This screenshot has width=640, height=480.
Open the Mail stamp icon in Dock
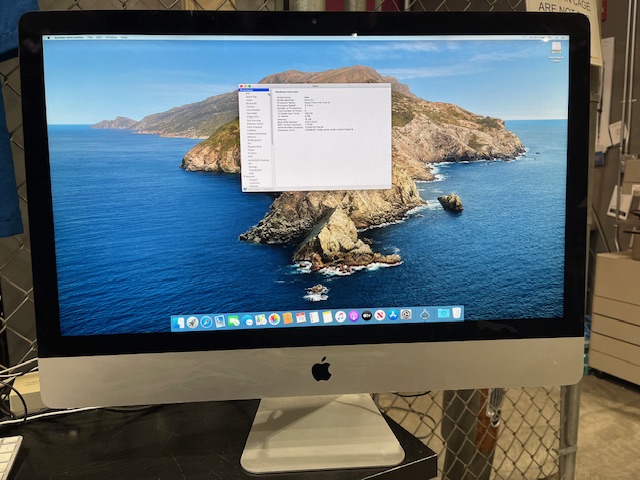point(220,321)
